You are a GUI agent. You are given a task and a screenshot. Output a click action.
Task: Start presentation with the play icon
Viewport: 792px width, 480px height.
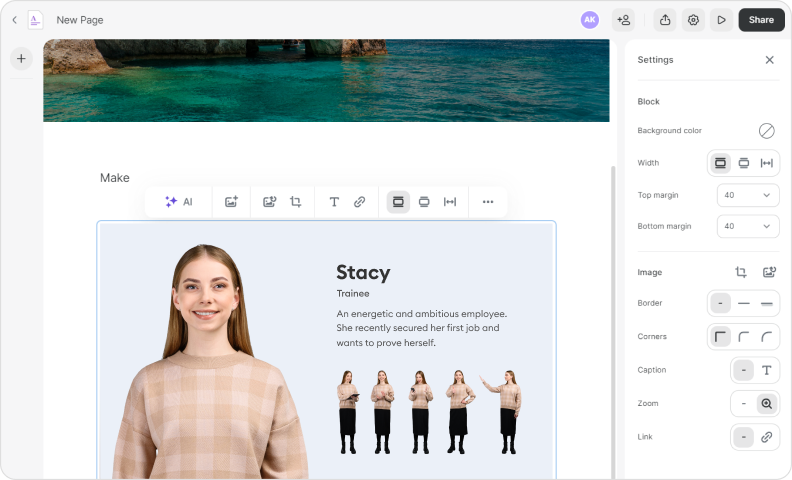tap(721, 20)
